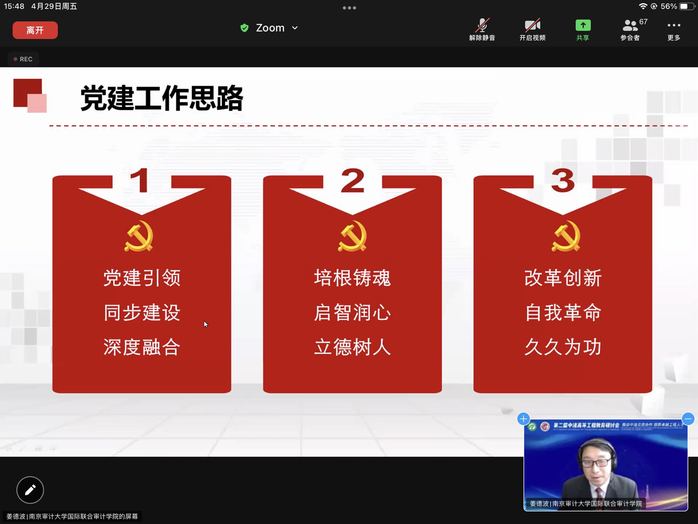Open the pencil annotation tool
The image size is (698, 524).
click(30, 490)
